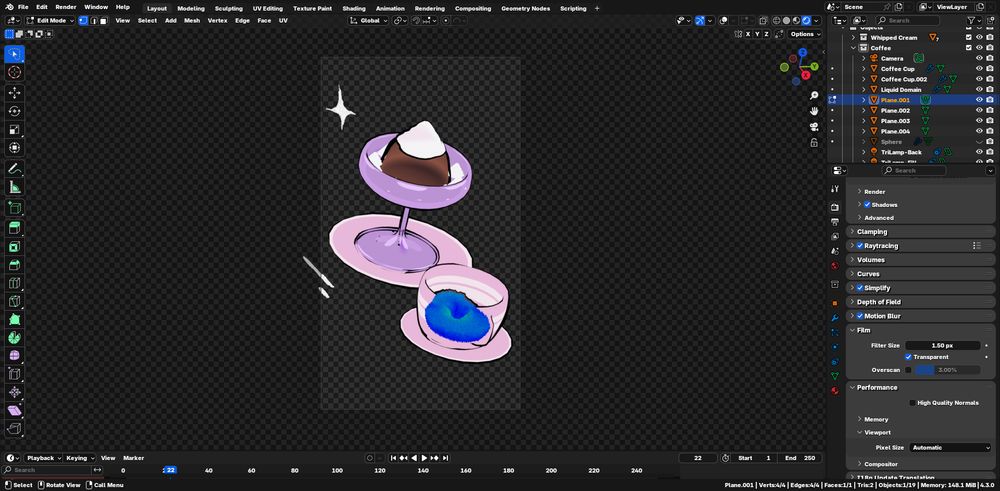Viewport: 1000px width, 491px height.
Task: Open the Edit Mode dropdown
Action: (50, 20)
